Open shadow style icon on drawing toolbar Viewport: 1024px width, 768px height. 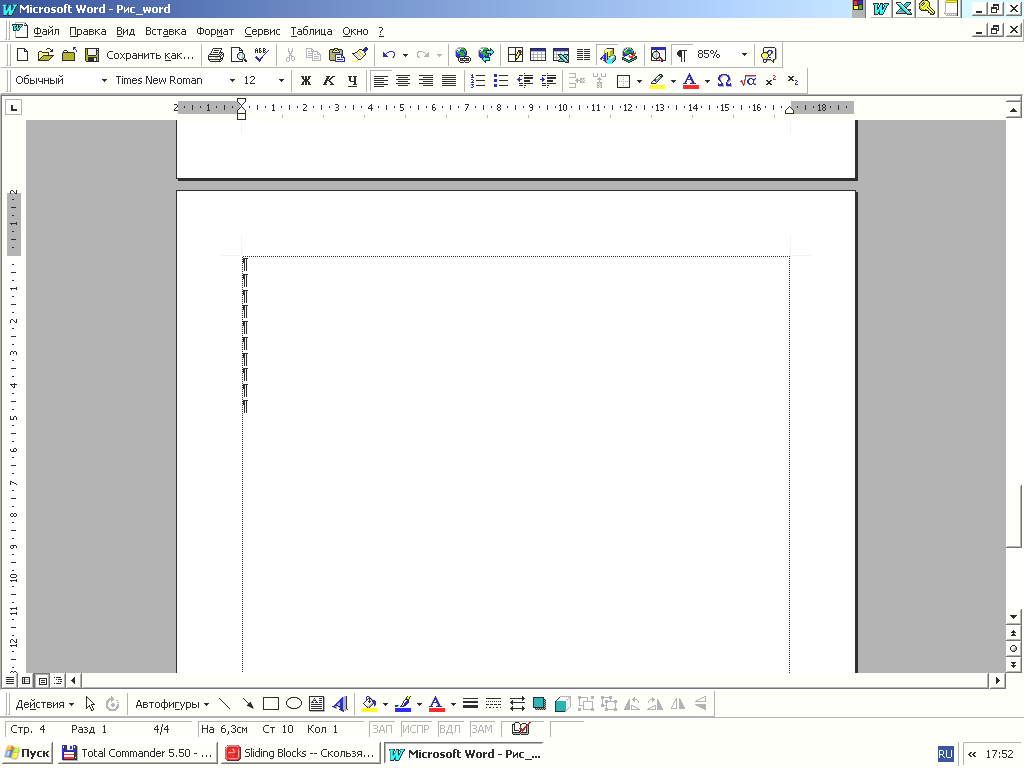tap(539, 703)
